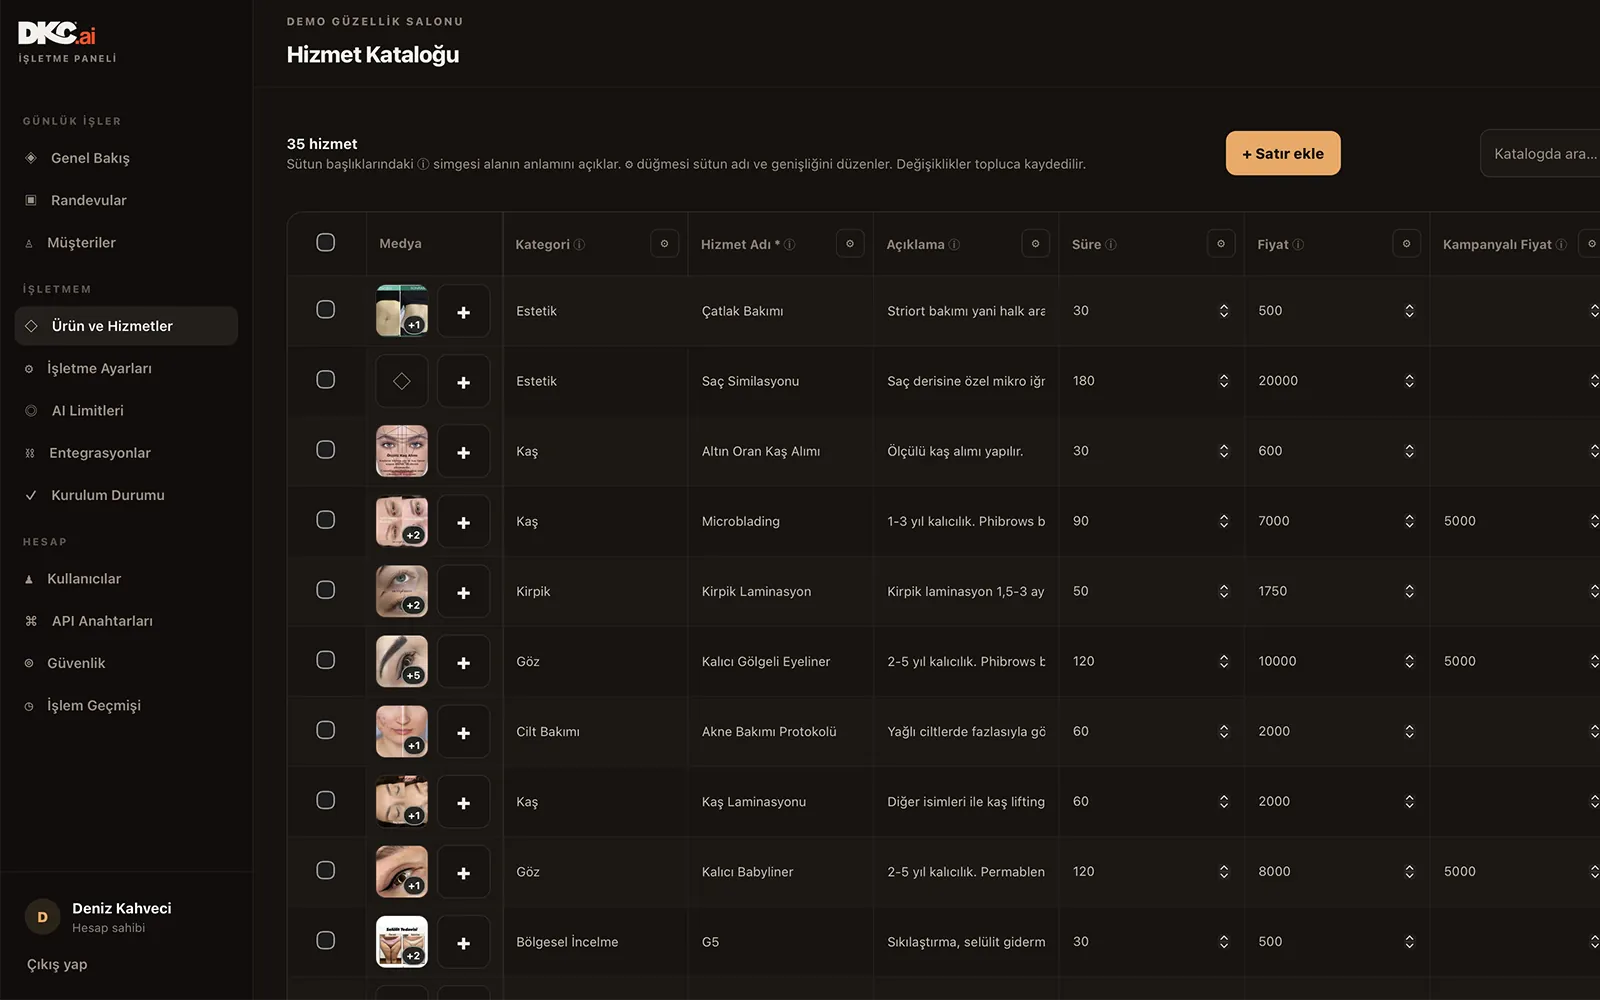
Task: Toggle the select-all checkbox in table header
Action: (x=325, y=242)
